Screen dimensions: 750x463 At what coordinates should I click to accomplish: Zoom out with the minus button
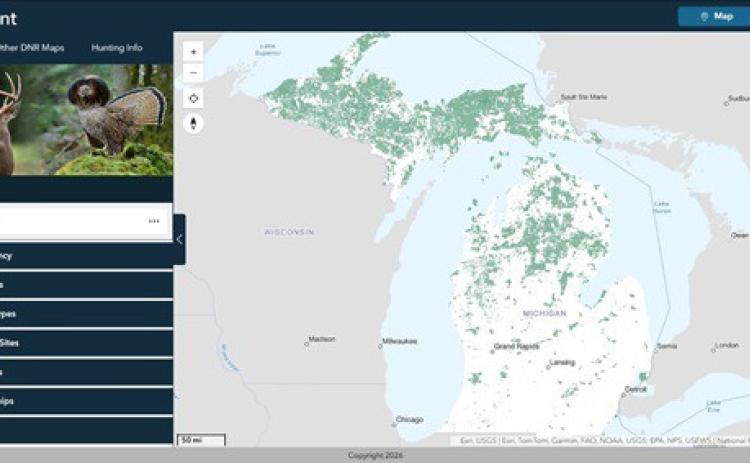(x=193, y=73)
